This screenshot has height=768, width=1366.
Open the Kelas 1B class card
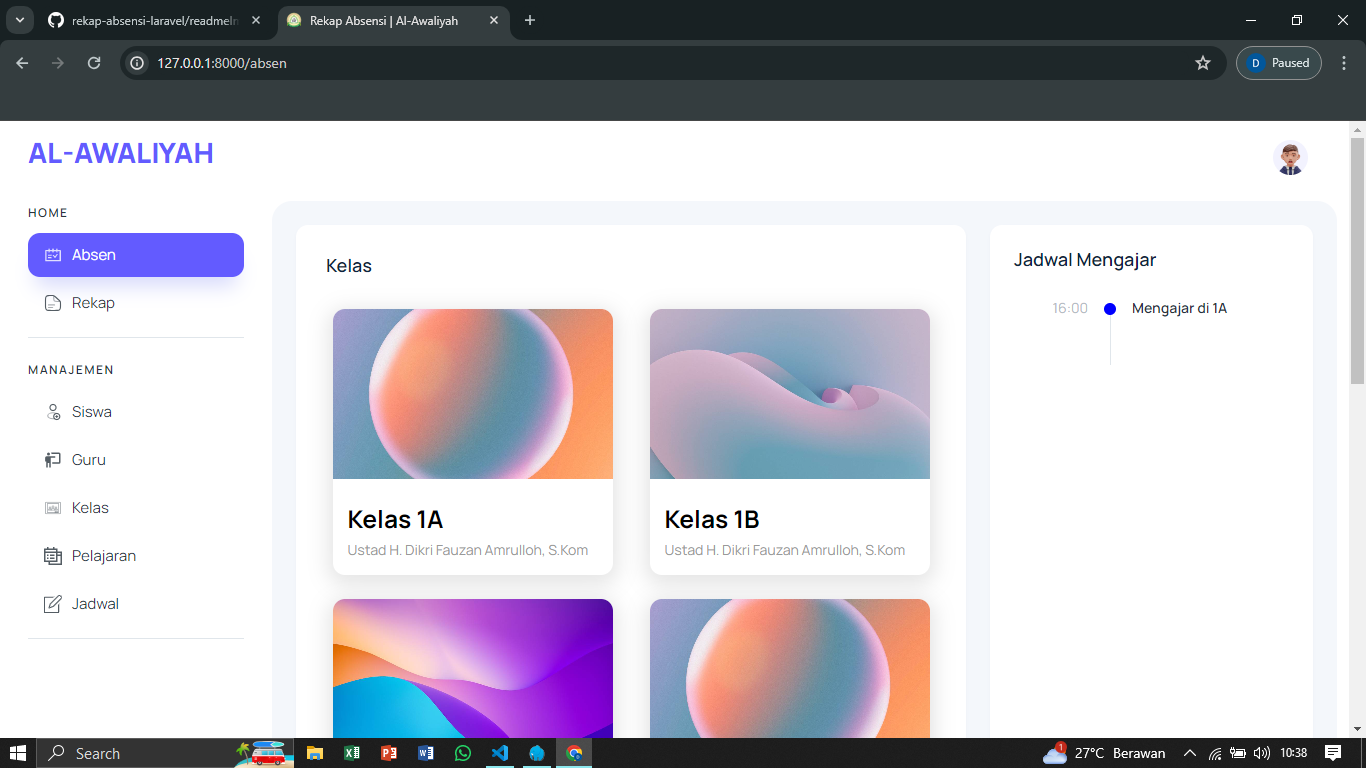click(x=789, y=441)
